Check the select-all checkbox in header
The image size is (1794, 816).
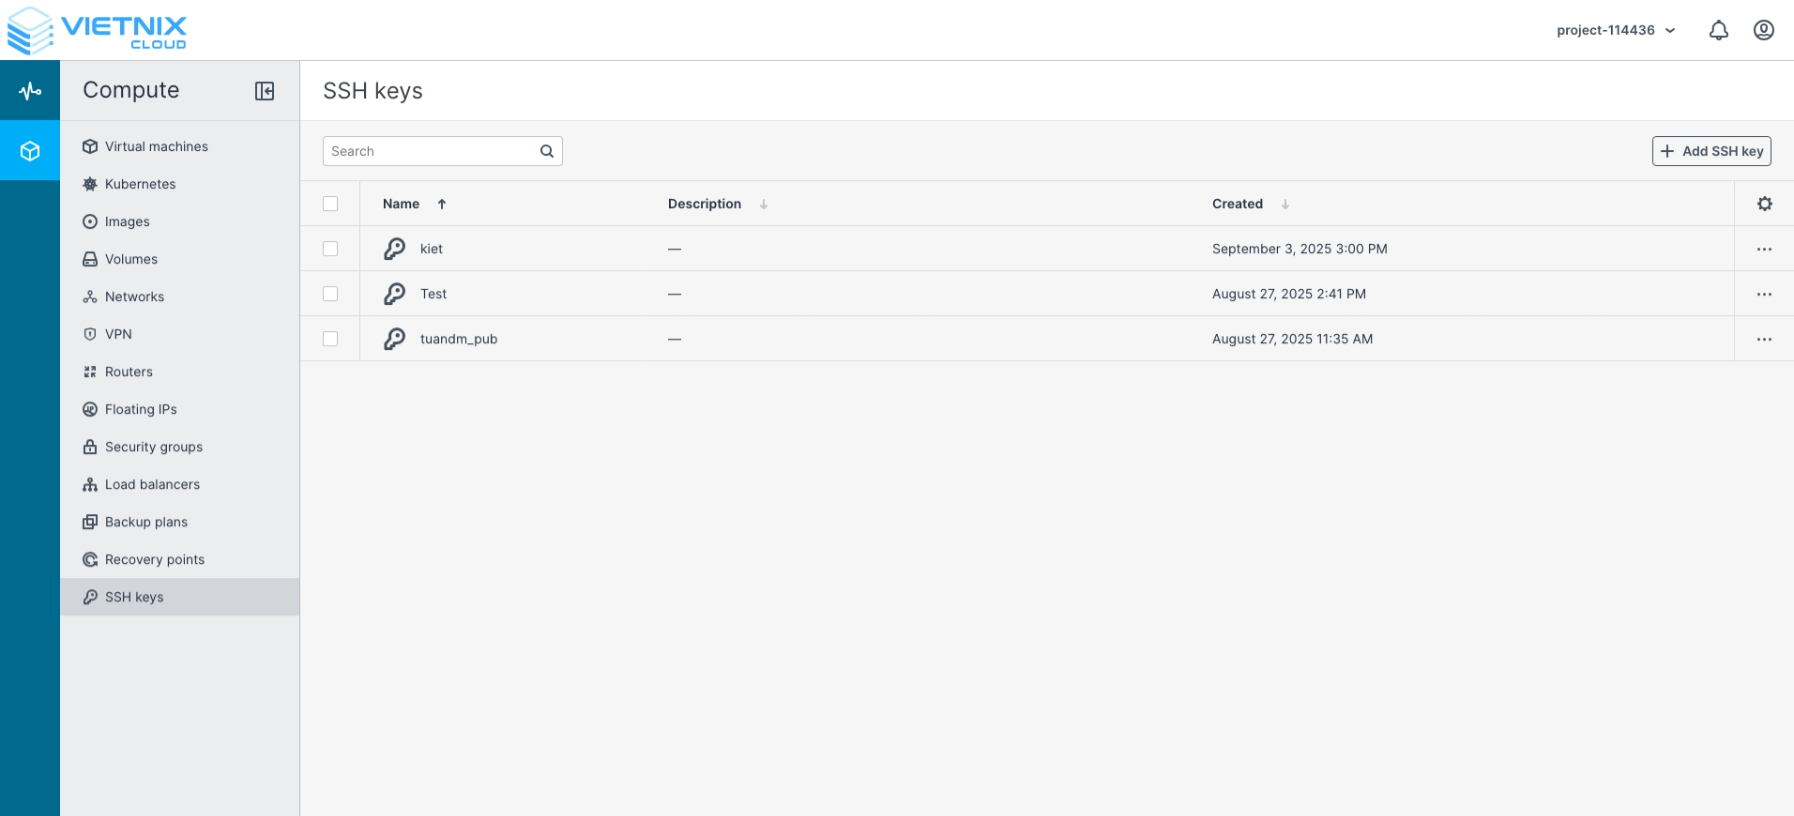[330, 204]
